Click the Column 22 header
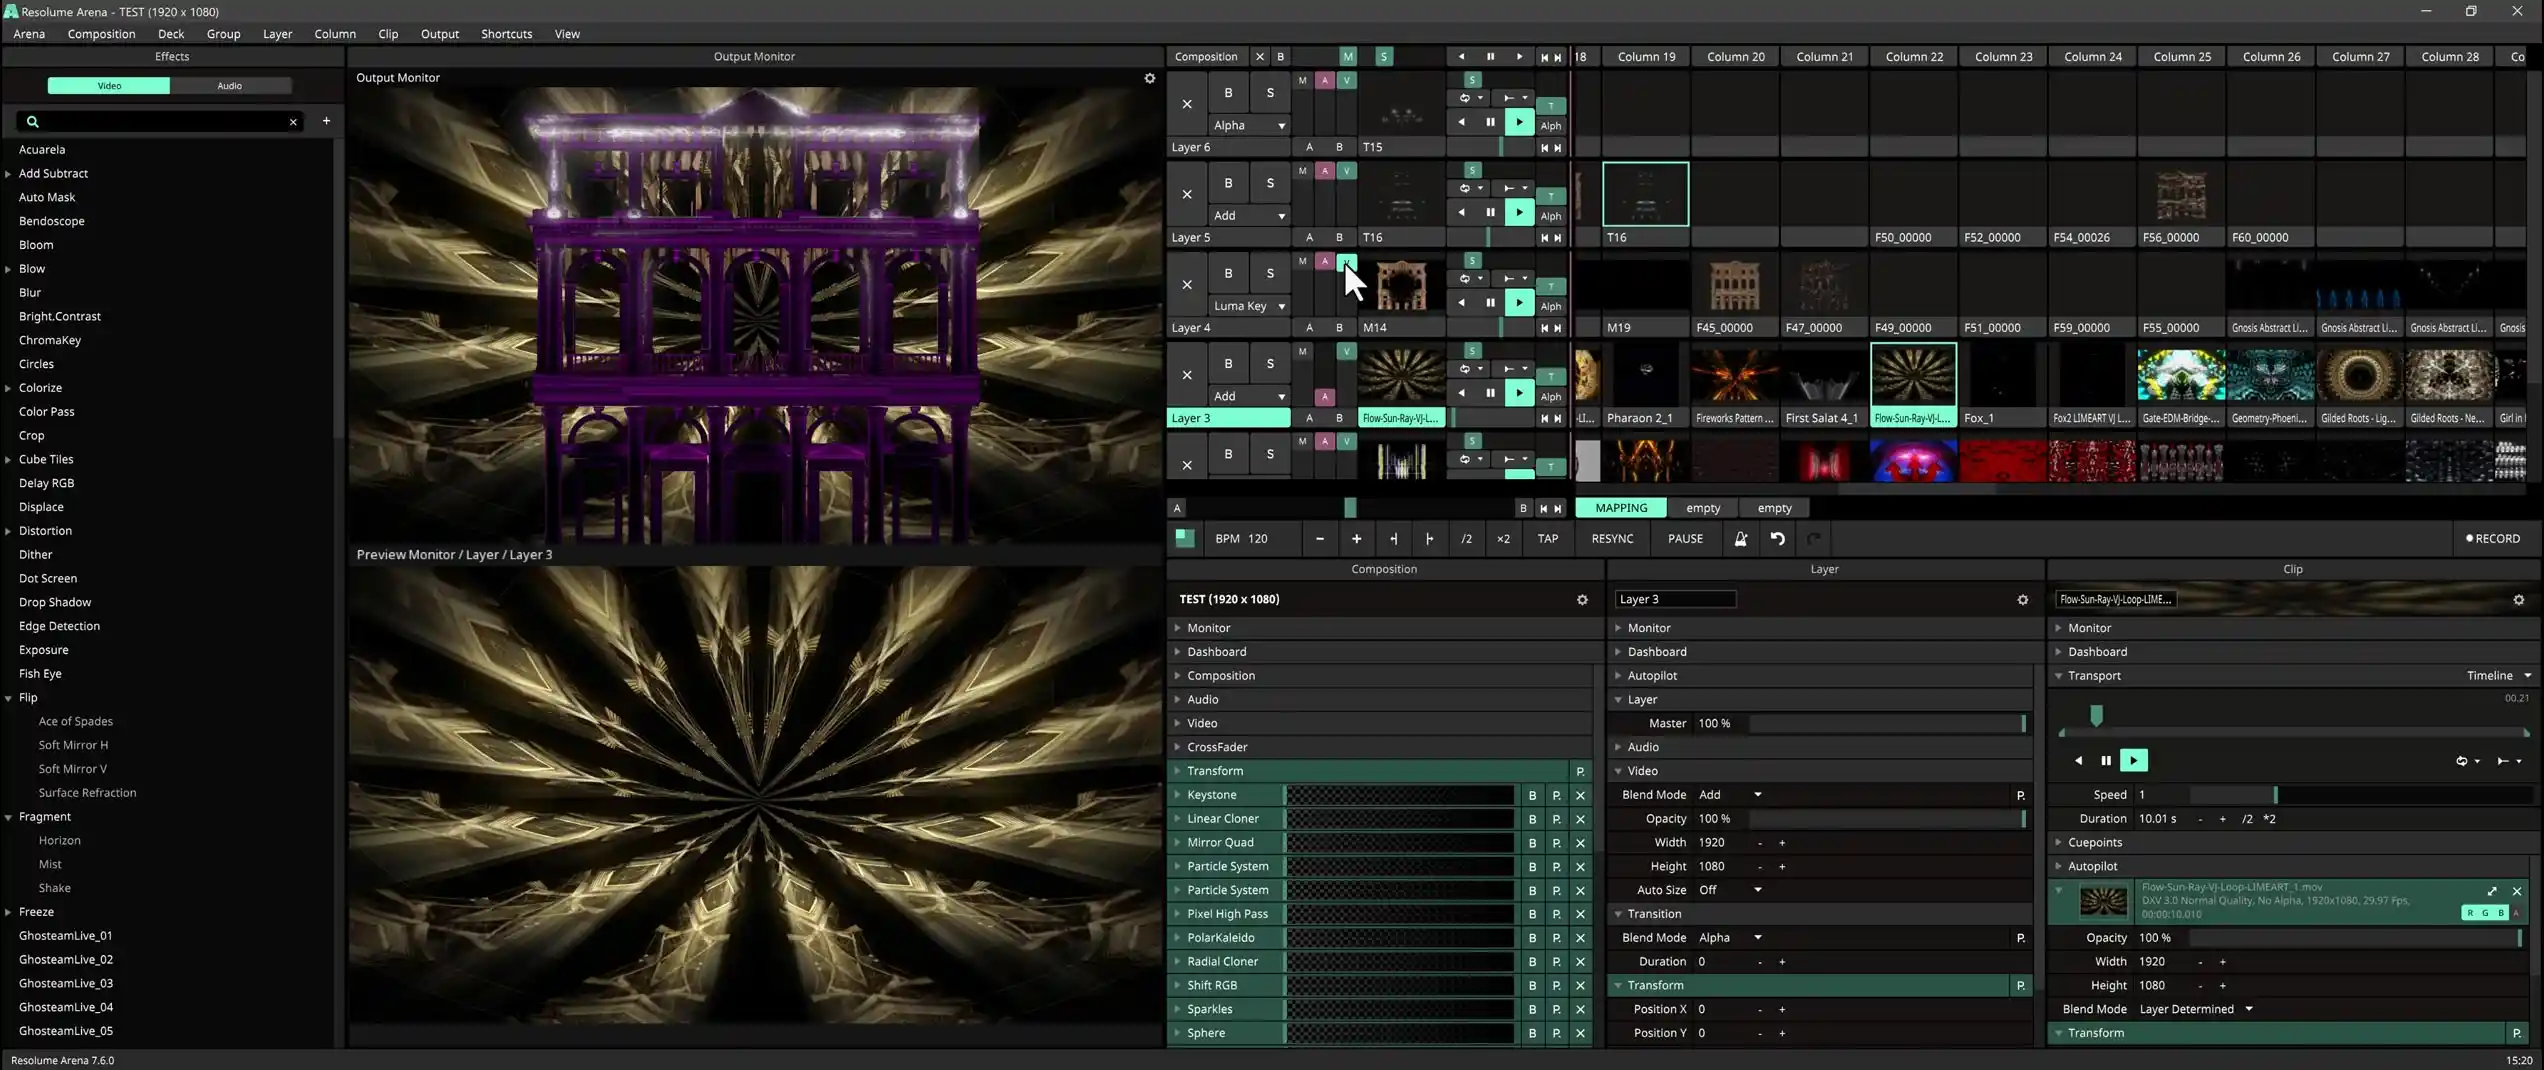This screenshot has height=1070, width=2544. point(1914,57)
